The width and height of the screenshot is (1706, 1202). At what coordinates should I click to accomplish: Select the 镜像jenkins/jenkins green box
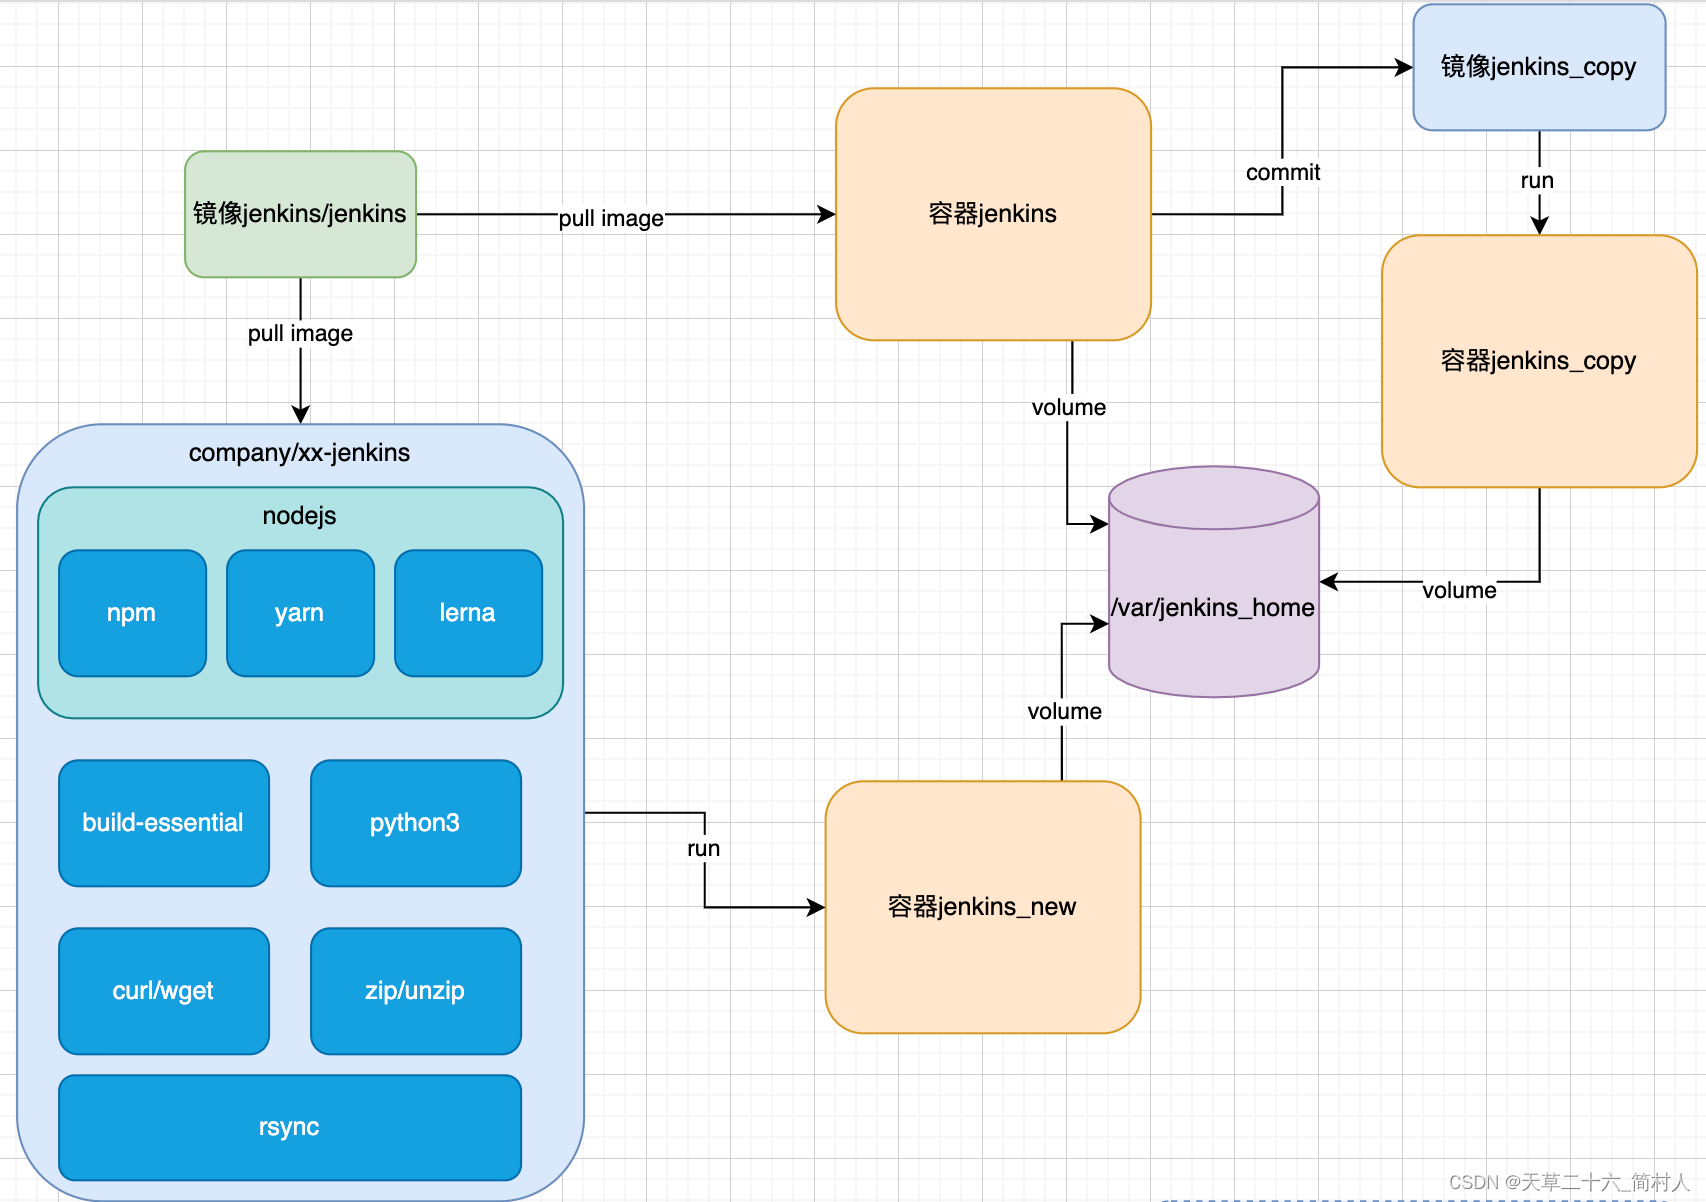click(x=300, y=214)
